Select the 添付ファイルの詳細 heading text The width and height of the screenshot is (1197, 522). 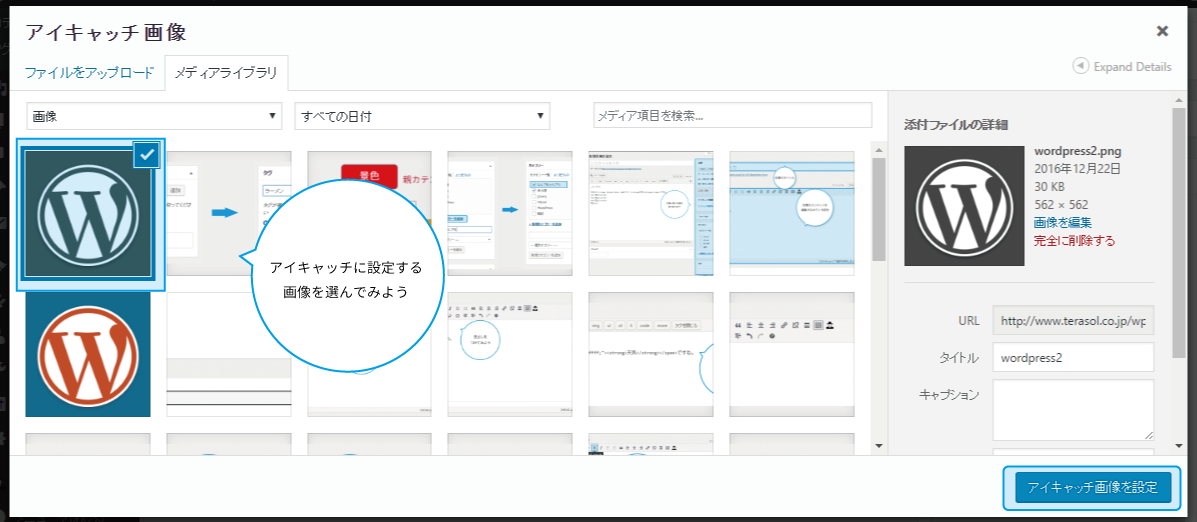958,124
